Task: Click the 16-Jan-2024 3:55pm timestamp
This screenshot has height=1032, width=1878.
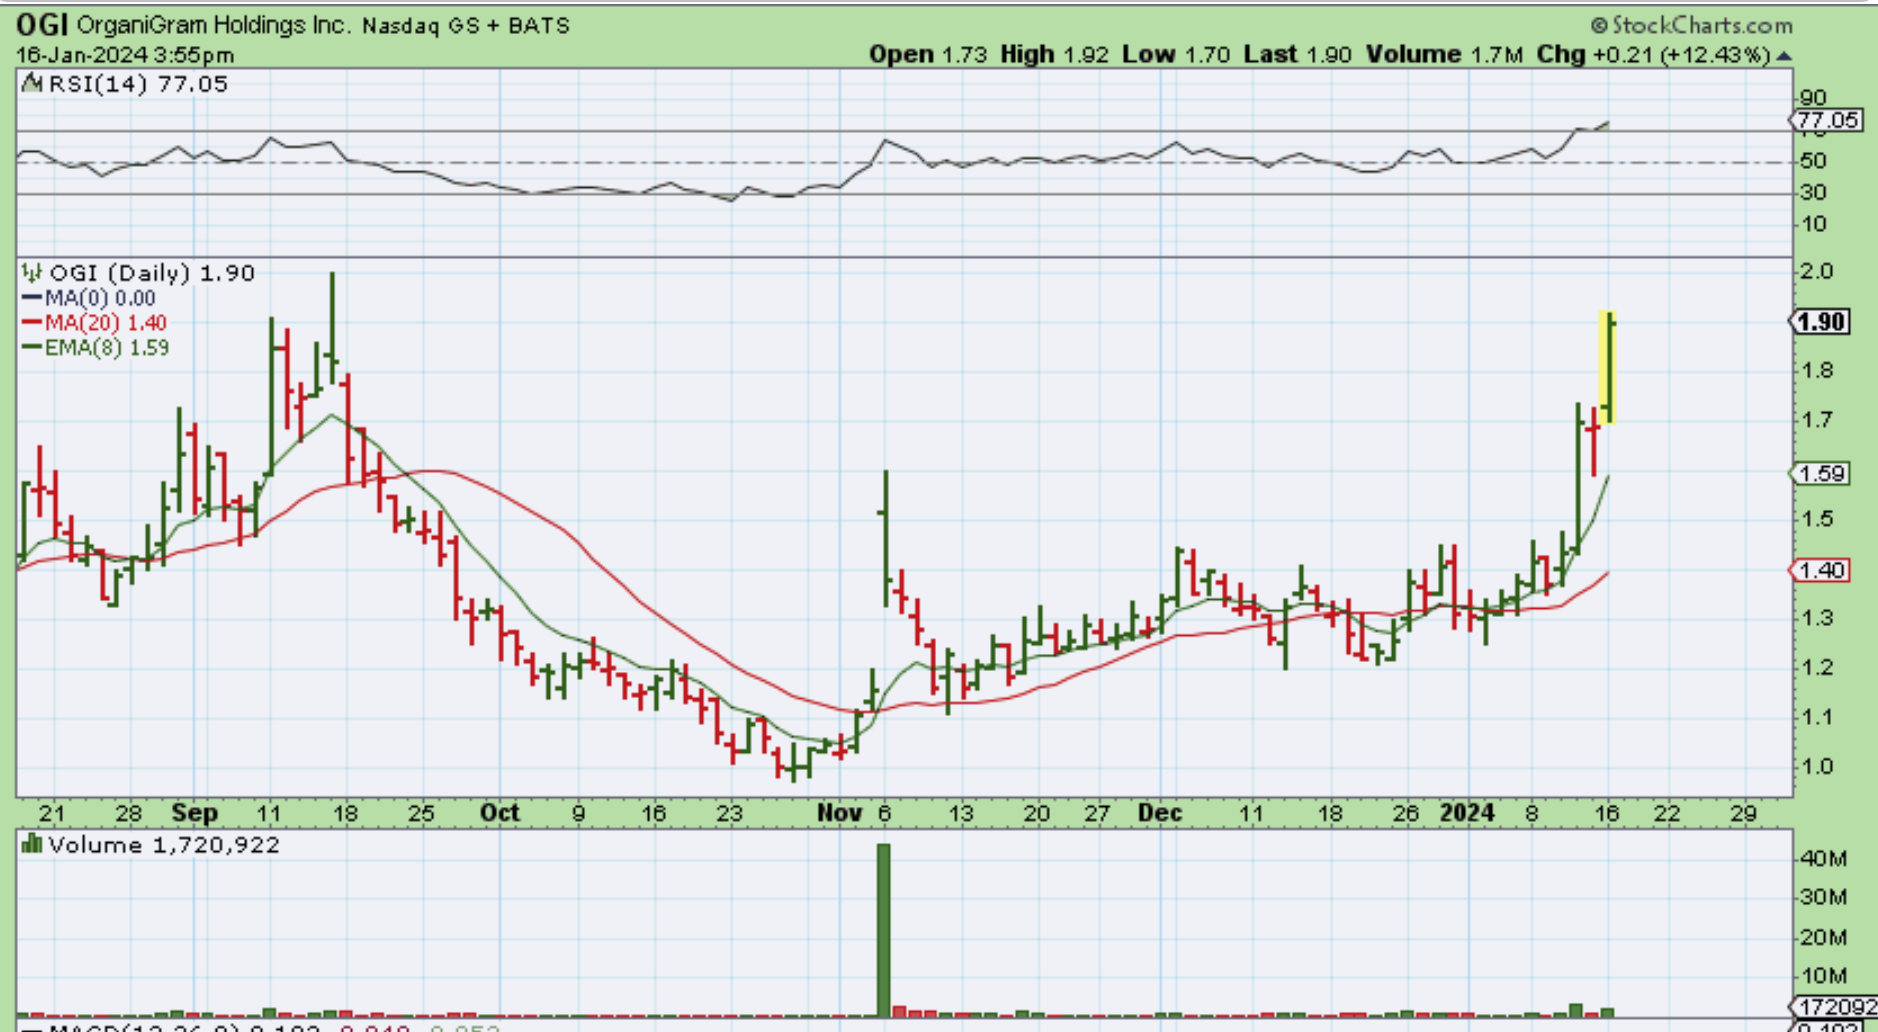Action: click(125, 55)
